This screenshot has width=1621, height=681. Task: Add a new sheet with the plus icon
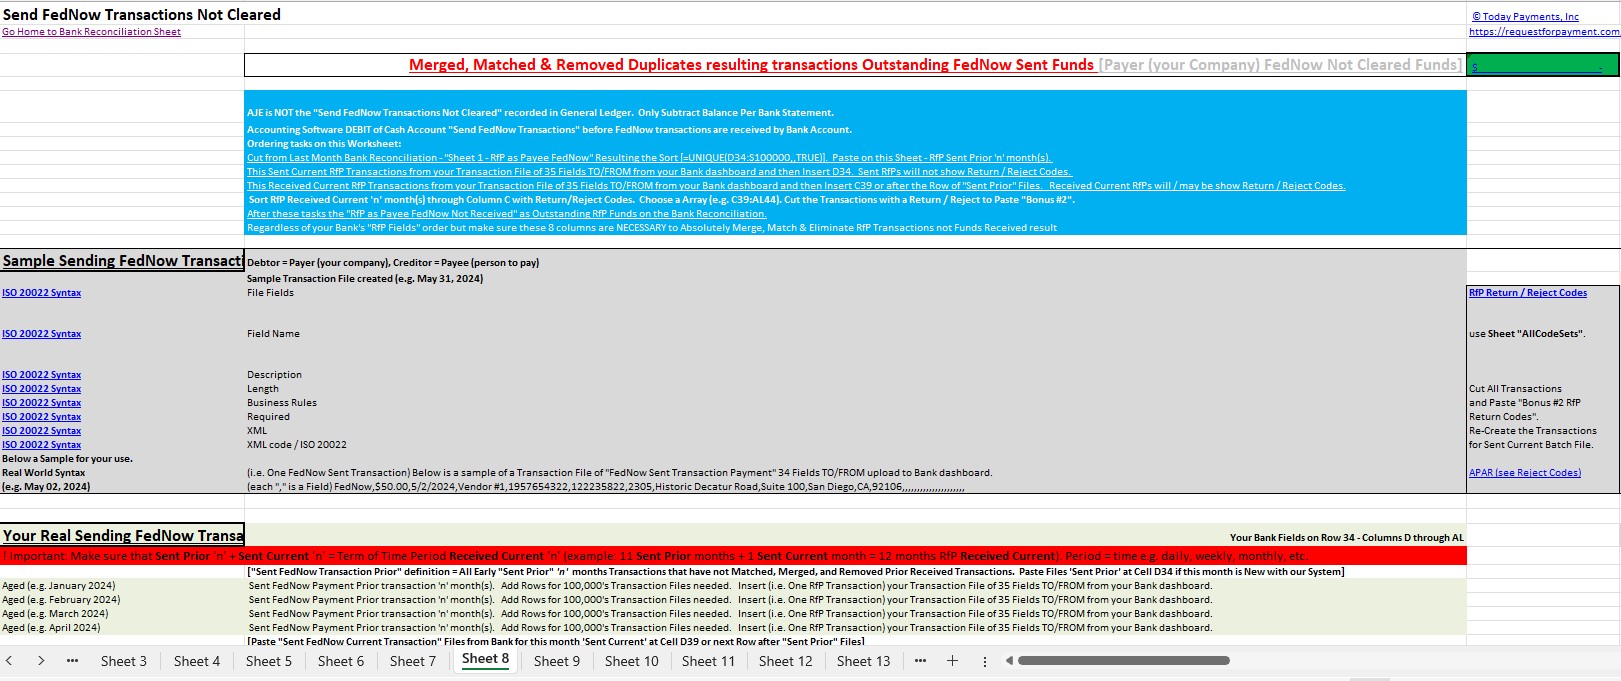pos(952,661)
